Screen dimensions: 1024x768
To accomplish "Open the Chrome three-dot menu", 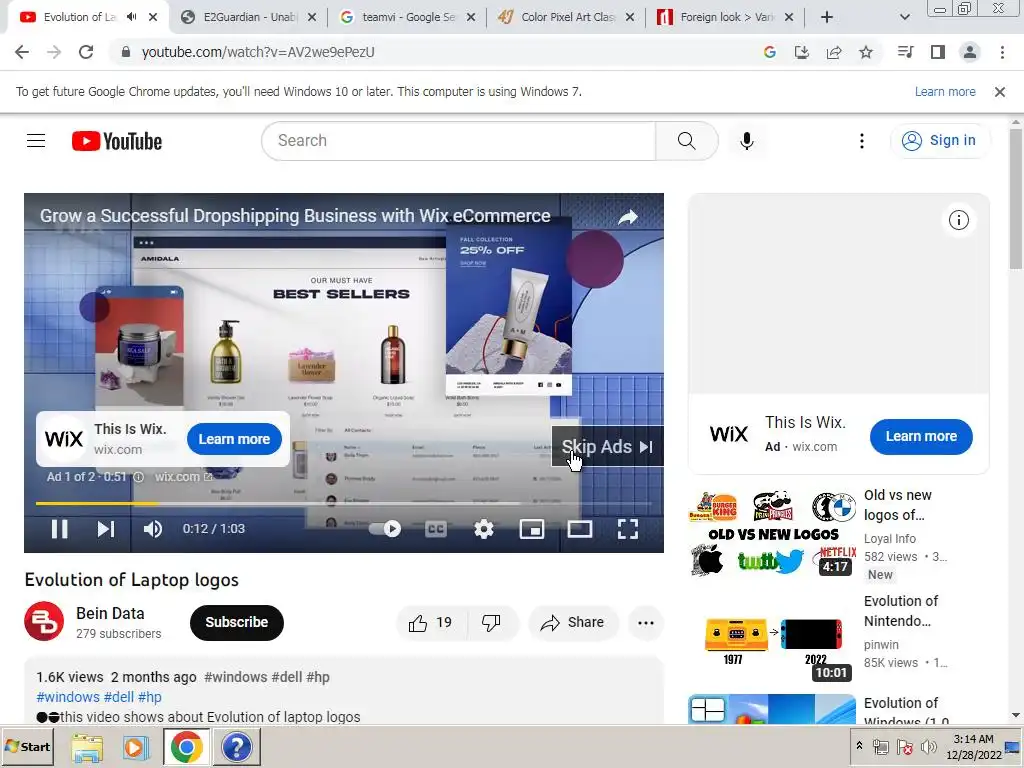I will point(1002,52).
